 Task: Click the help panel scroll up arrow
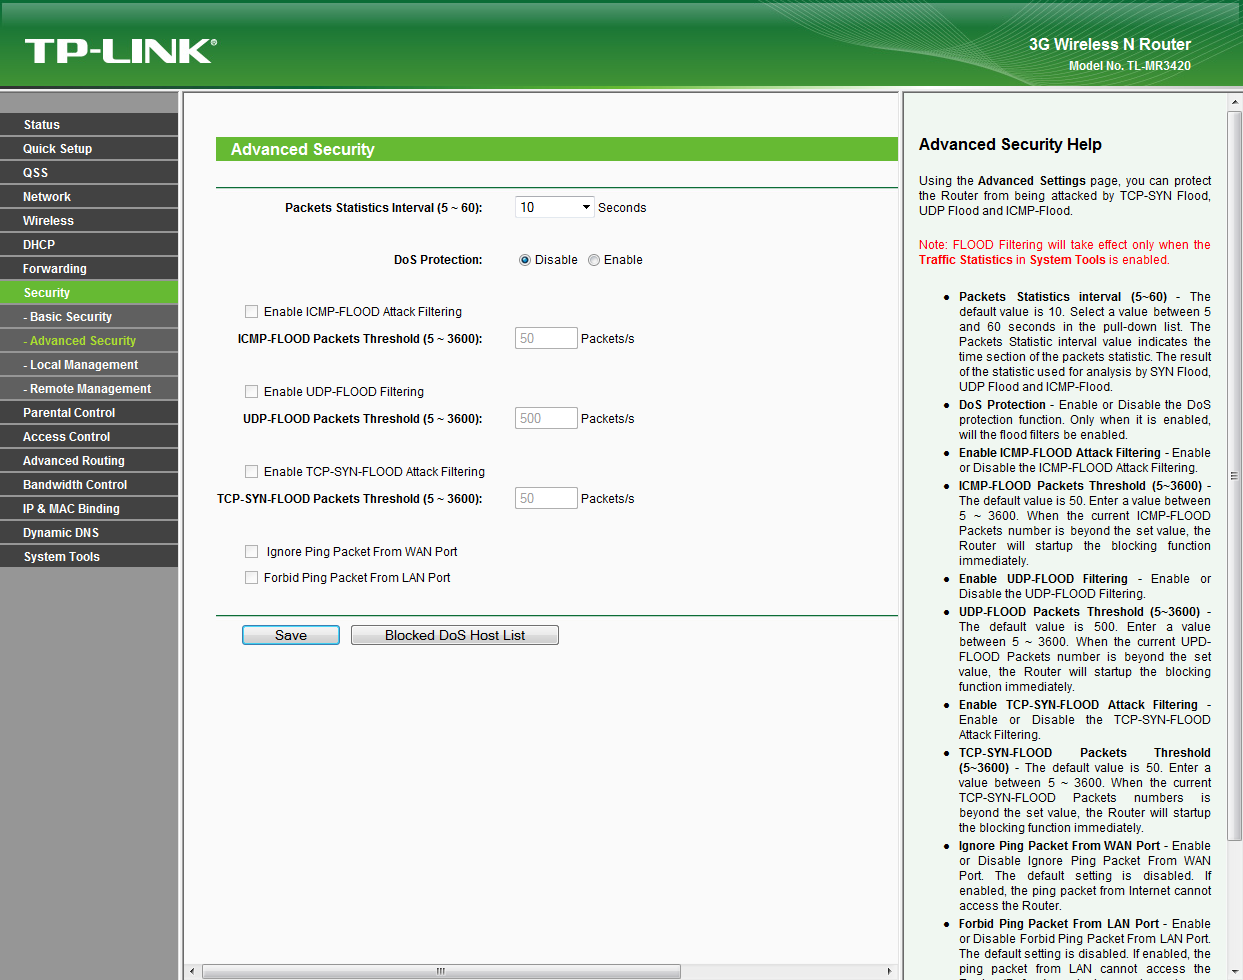(x=1234, y=103)
